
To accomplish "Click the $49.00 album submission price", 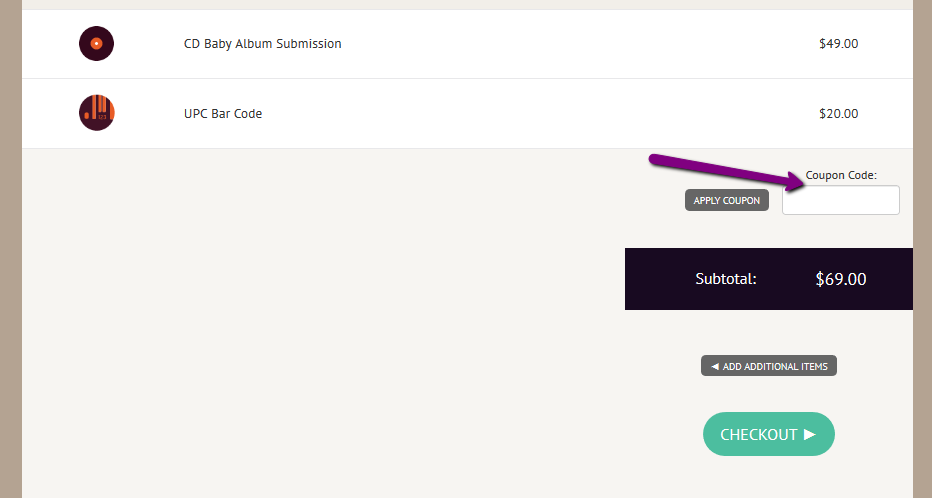I will pyautogui.click(x=838, y=43).
